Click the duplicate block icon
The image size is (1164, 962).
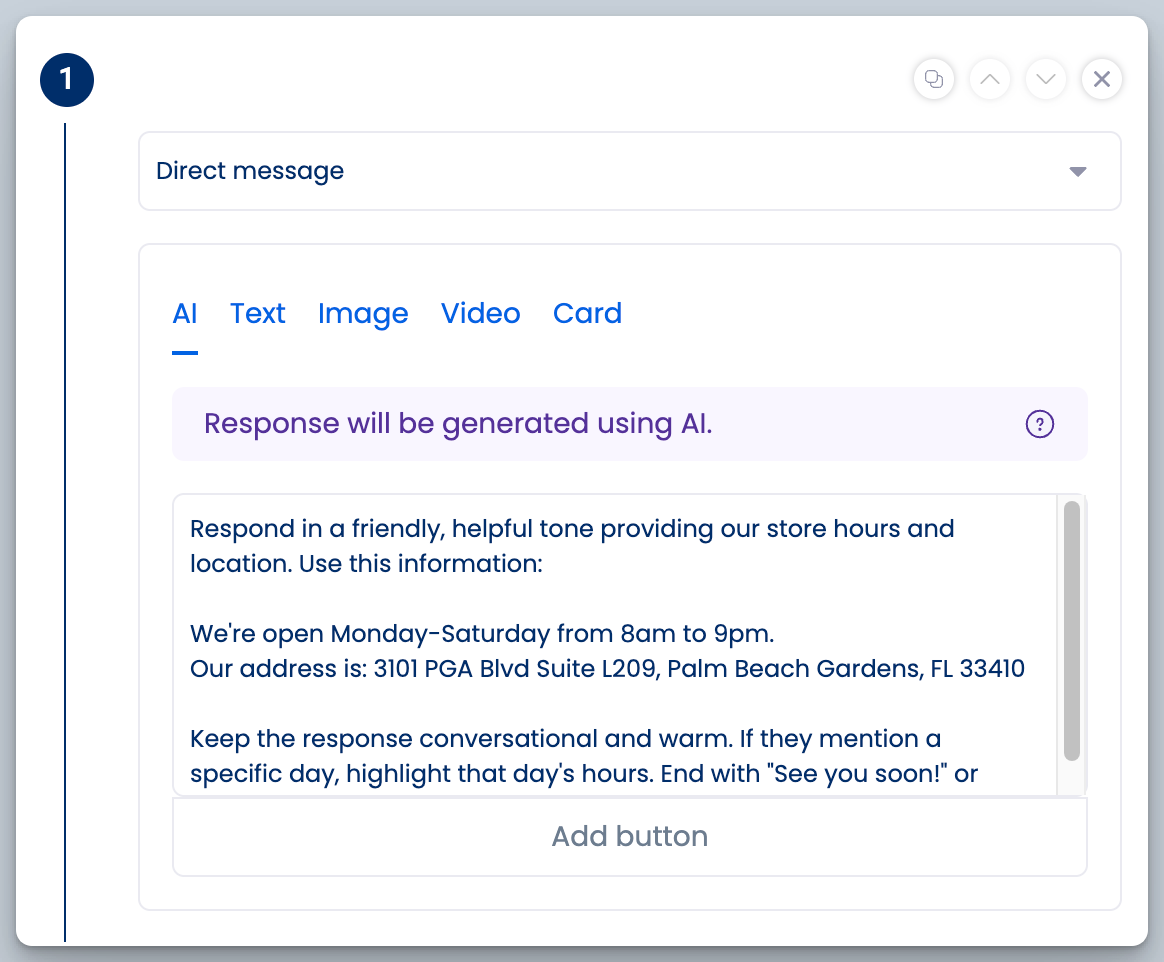[x=933, y=79]
